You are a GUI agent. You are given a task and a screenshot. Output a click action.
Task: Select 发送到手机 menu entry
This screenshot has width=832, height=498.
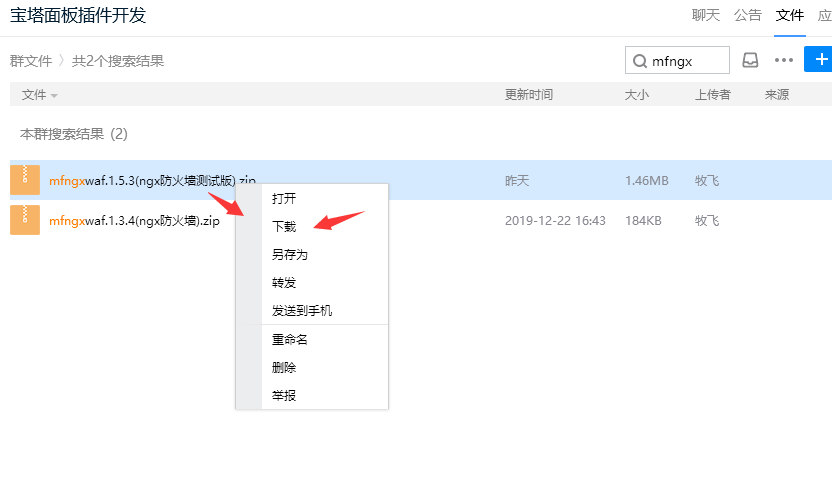pyautogui.click(x=301, y=311)
